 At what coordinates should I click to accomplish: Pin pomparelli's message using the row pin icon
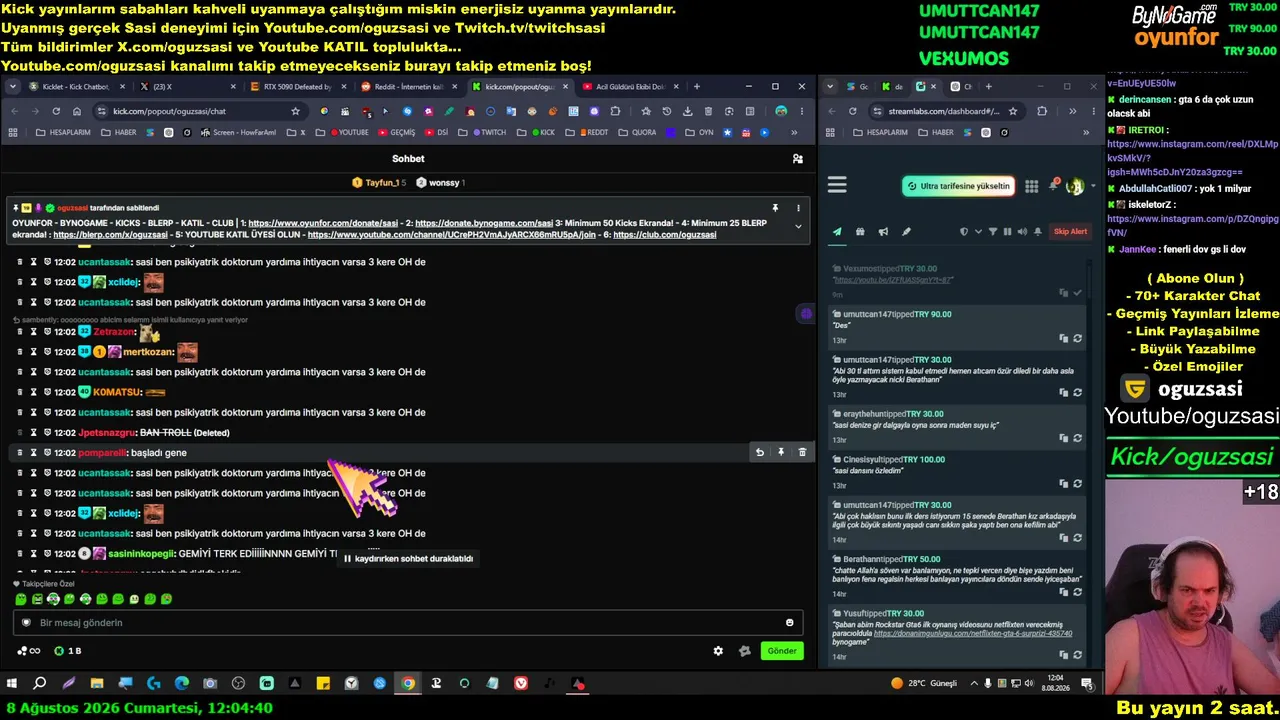pos(781,453)
